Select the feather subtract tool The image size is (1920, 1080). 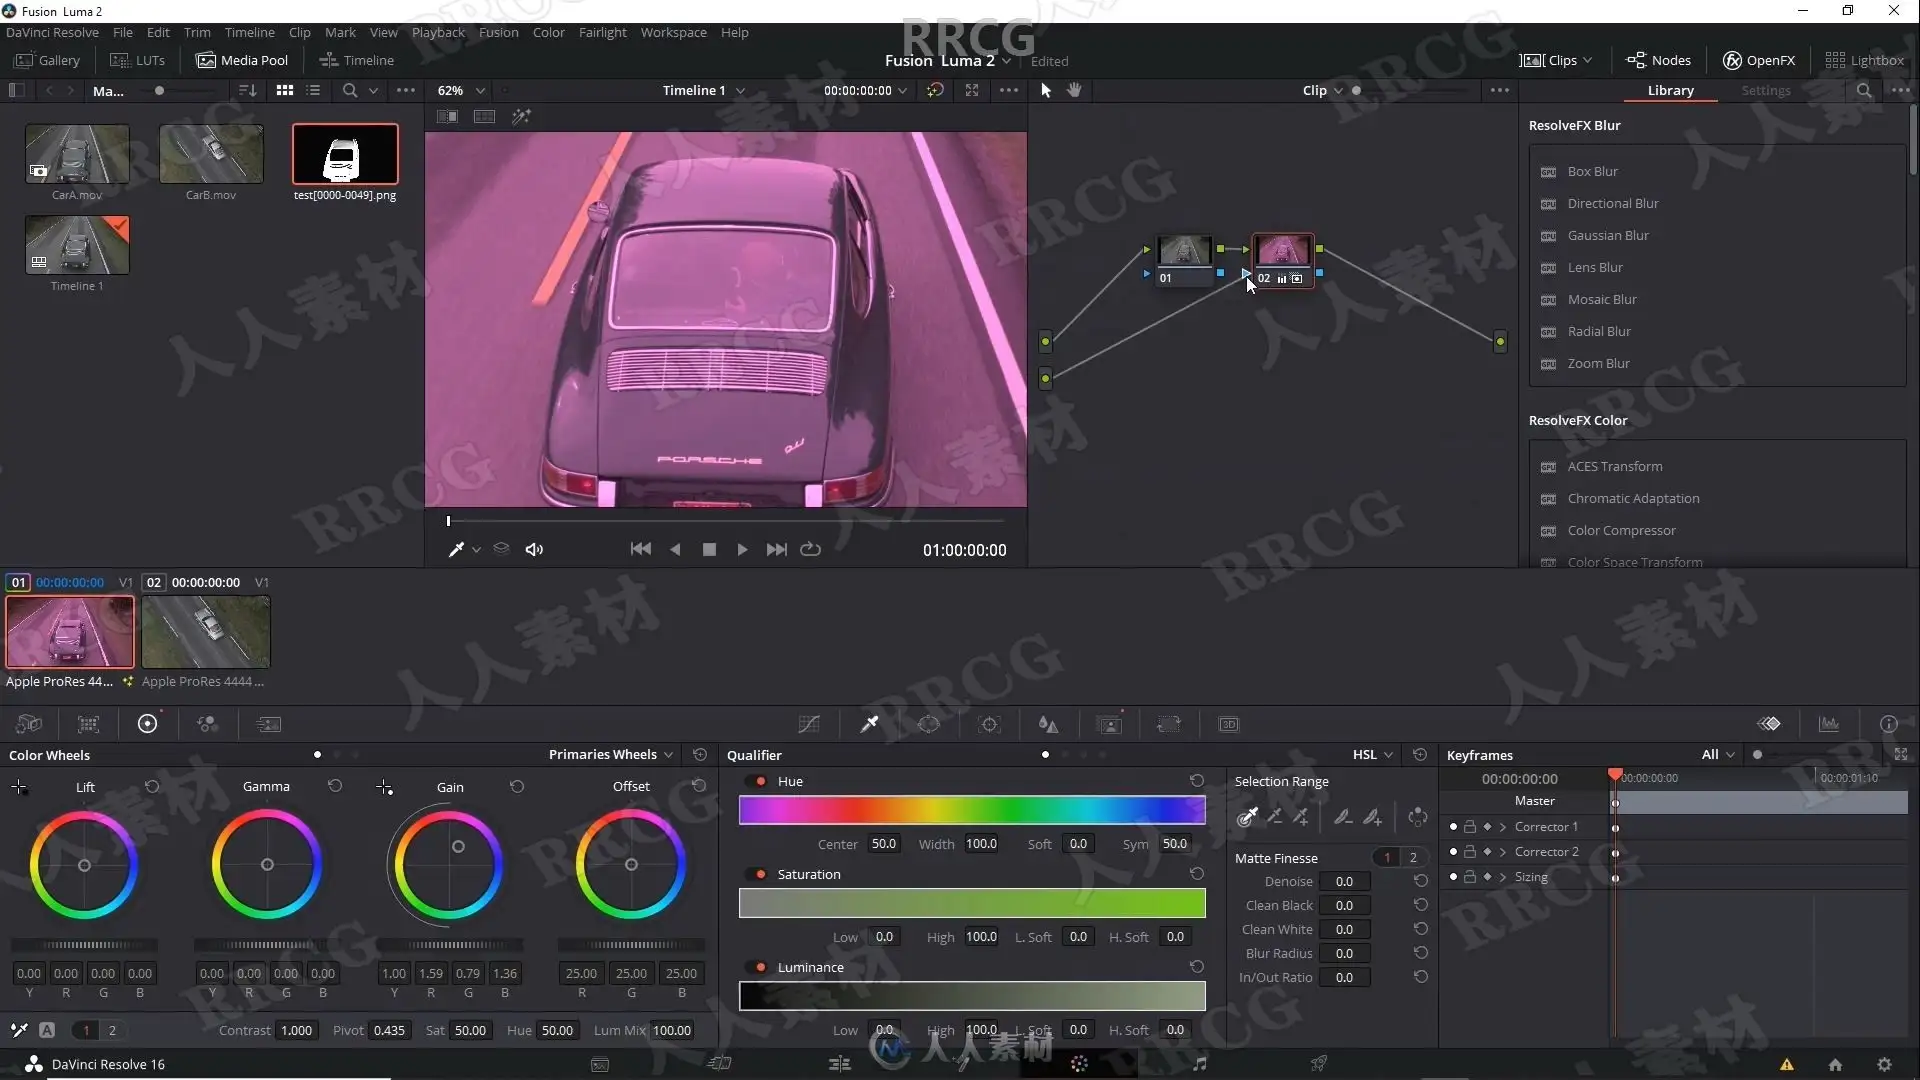pos(1343,817)
